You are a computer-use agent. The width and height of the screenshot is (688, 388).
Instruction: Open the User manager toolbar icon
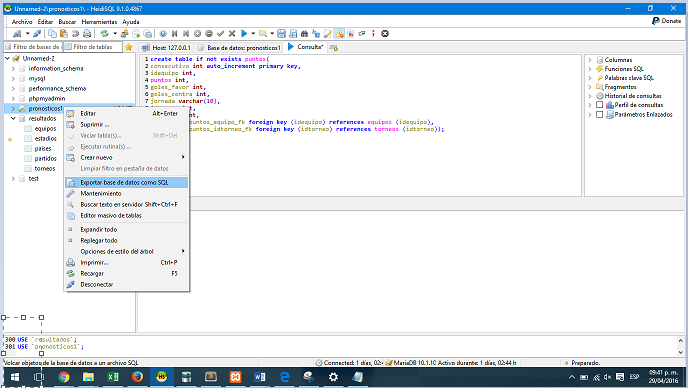coord(125,34)
